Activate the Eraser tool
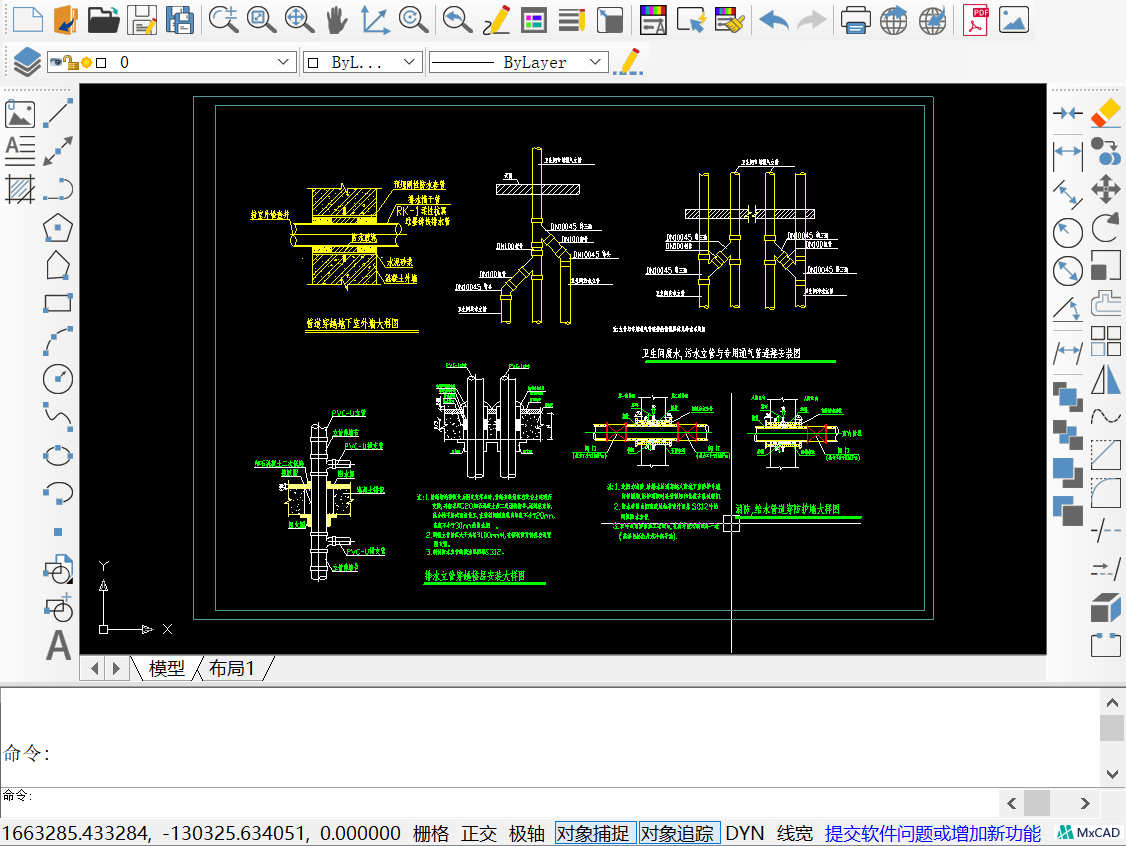Image resolution: width=1127 pixels, height=846 pixels. 1105,113
